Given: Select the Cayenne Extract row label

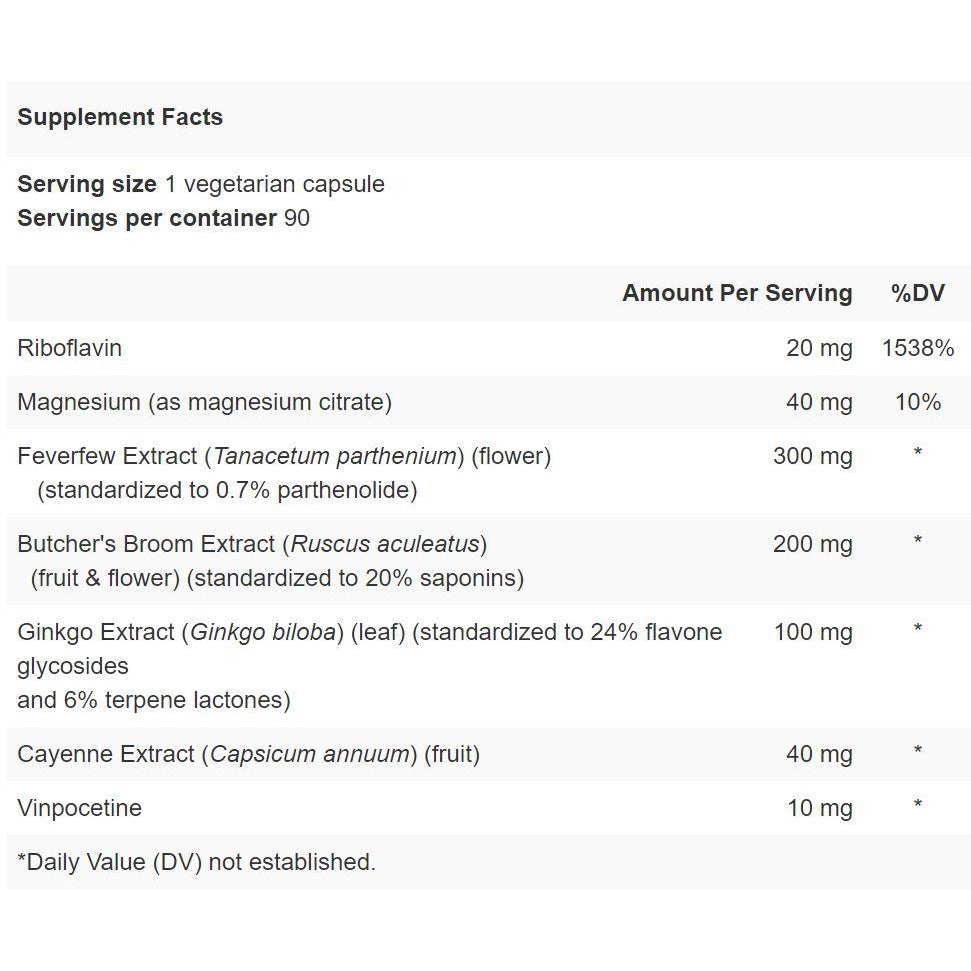Looking at the screenshot, I should click(x=249, y=754).
